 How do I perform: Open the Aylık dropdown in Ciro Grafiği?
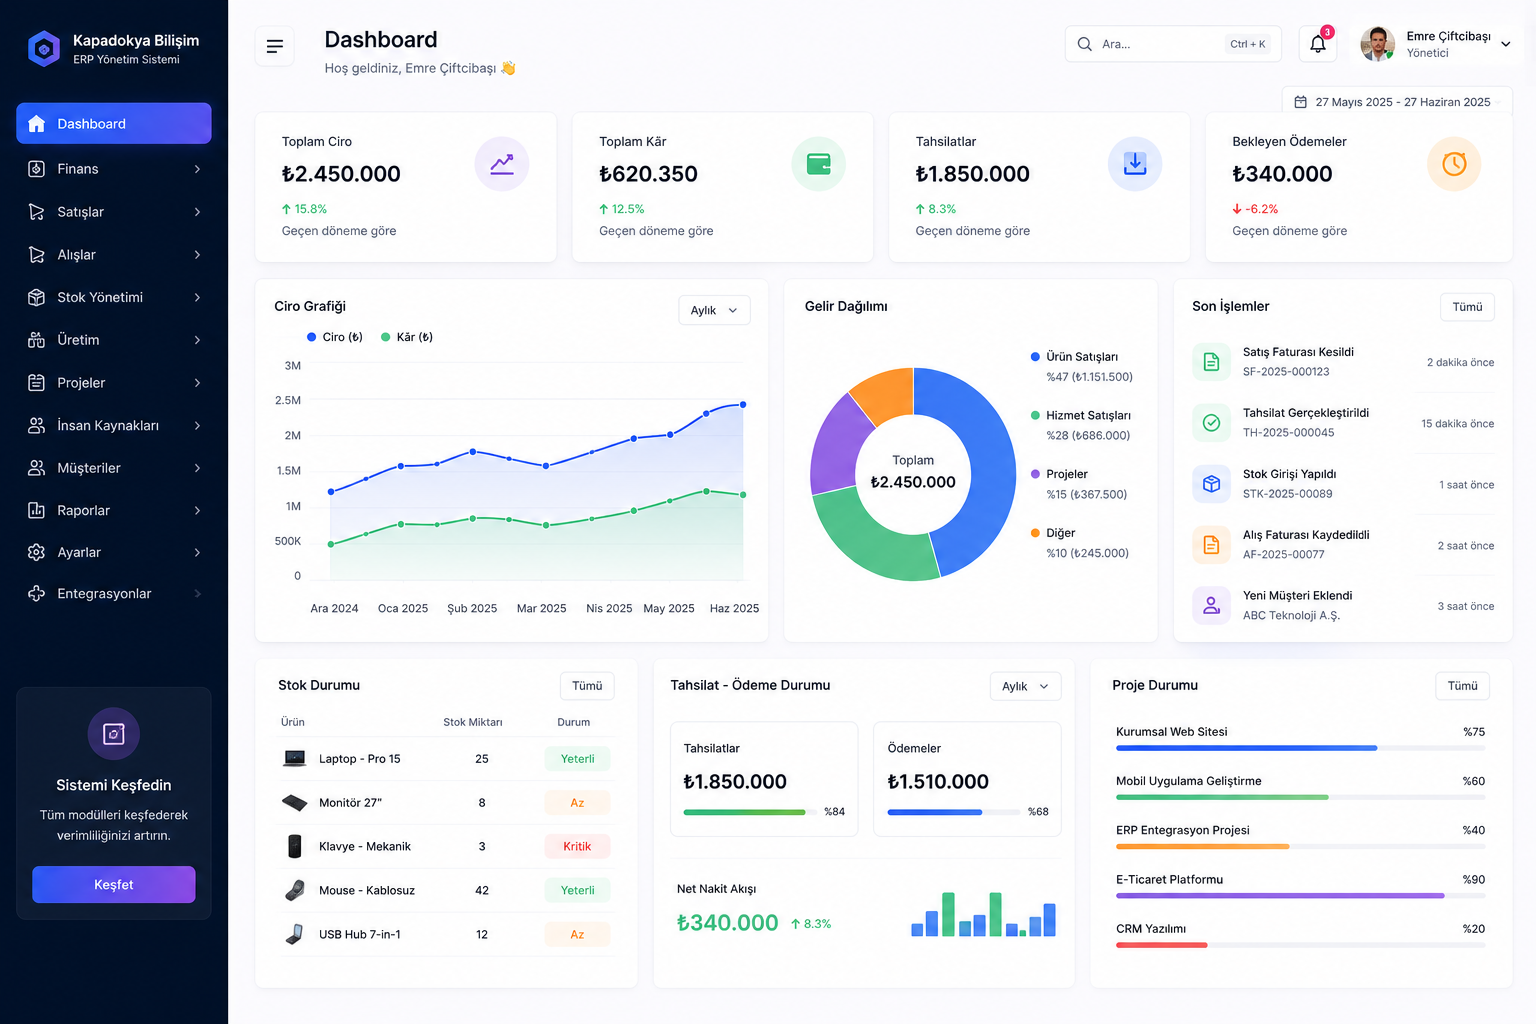coord(714,310)
